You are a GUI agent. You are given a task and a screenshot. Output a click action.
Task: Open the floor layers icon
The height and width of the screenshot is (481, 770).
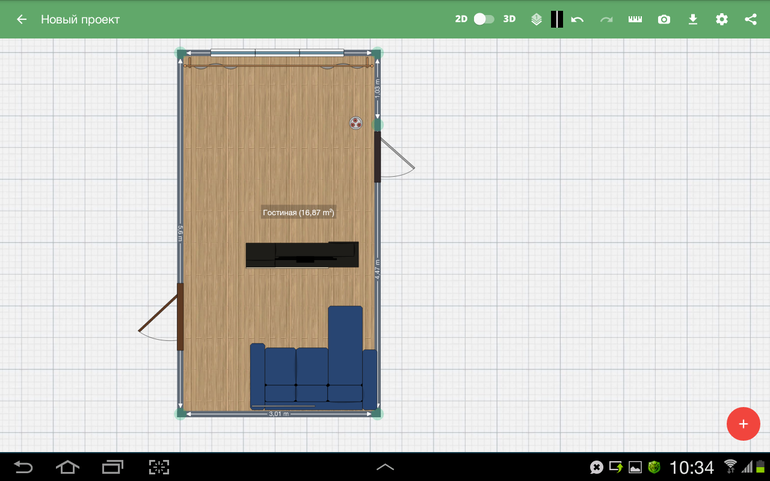click(536, 19)
